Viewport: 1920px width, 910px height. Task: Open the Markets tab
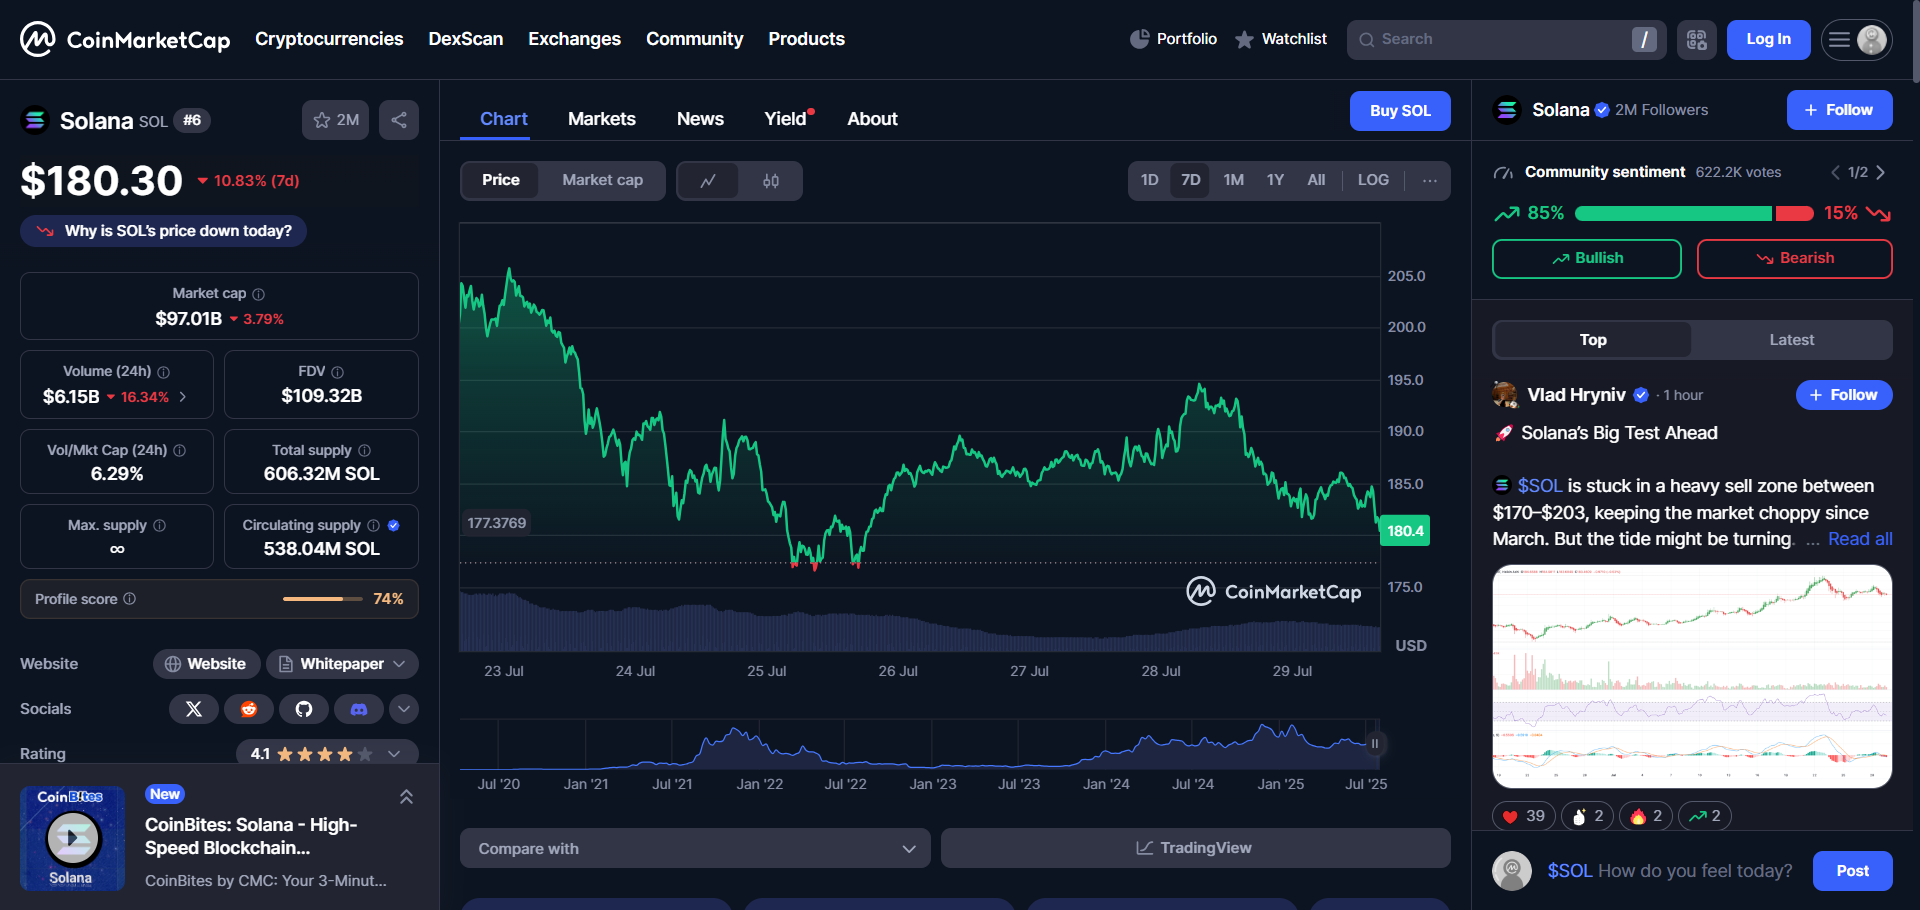pos(602,119)
